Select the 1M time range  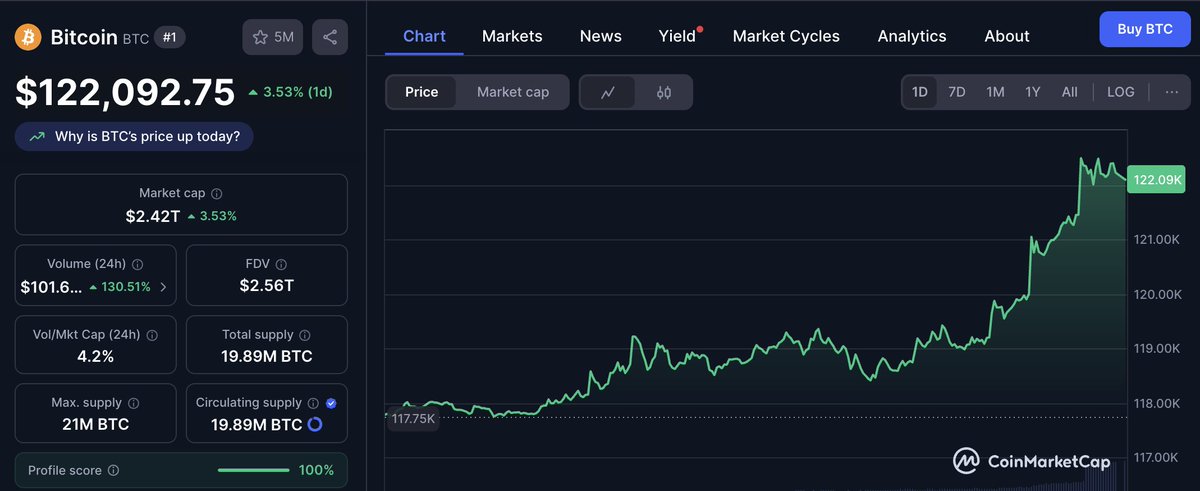click(995, 92)
